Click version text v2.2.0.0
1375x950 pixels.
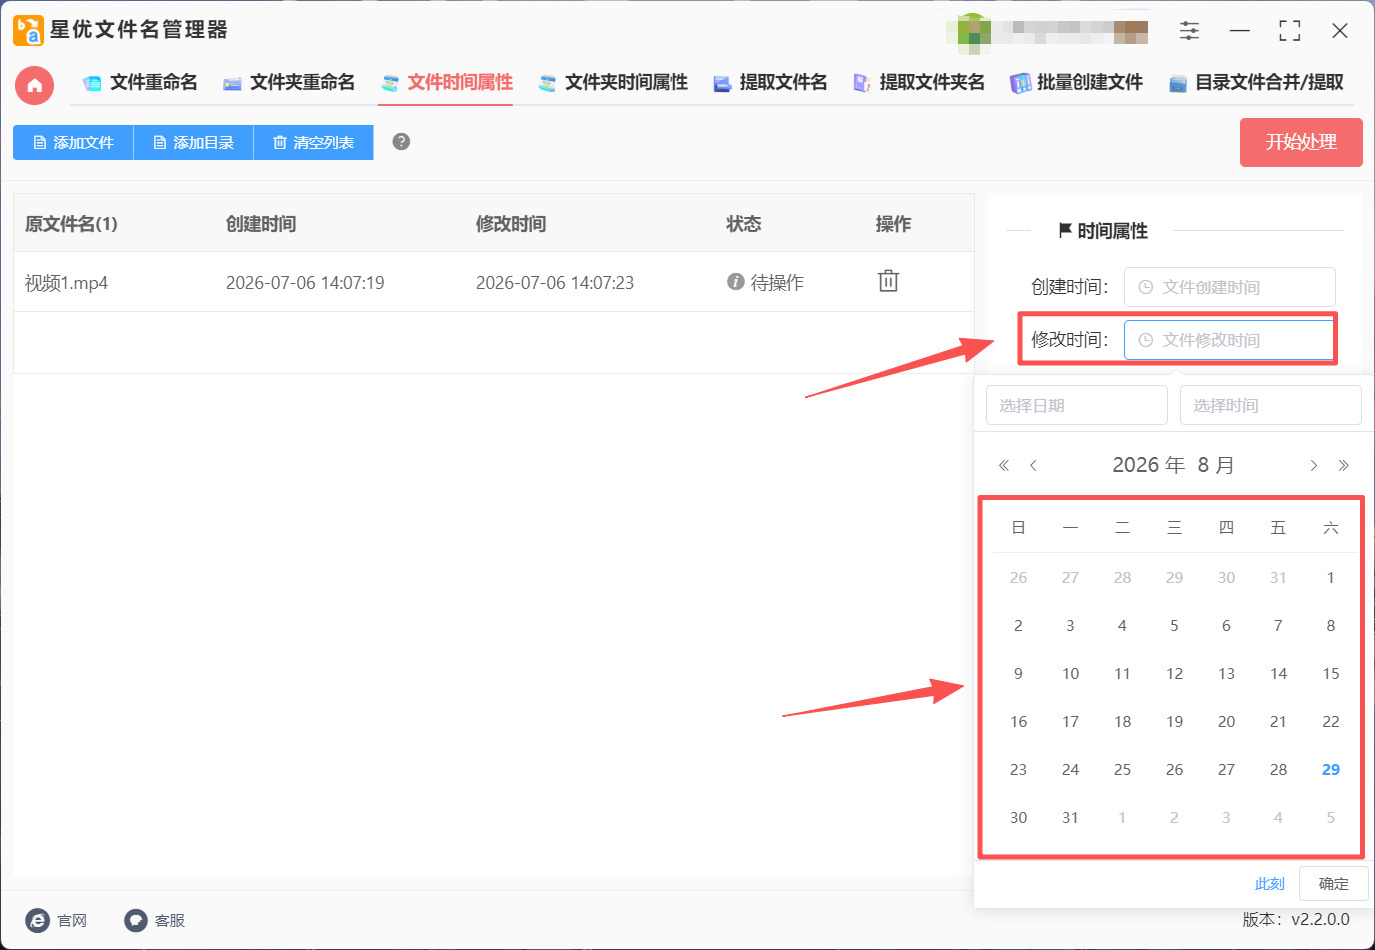(x=1320, y=919)
